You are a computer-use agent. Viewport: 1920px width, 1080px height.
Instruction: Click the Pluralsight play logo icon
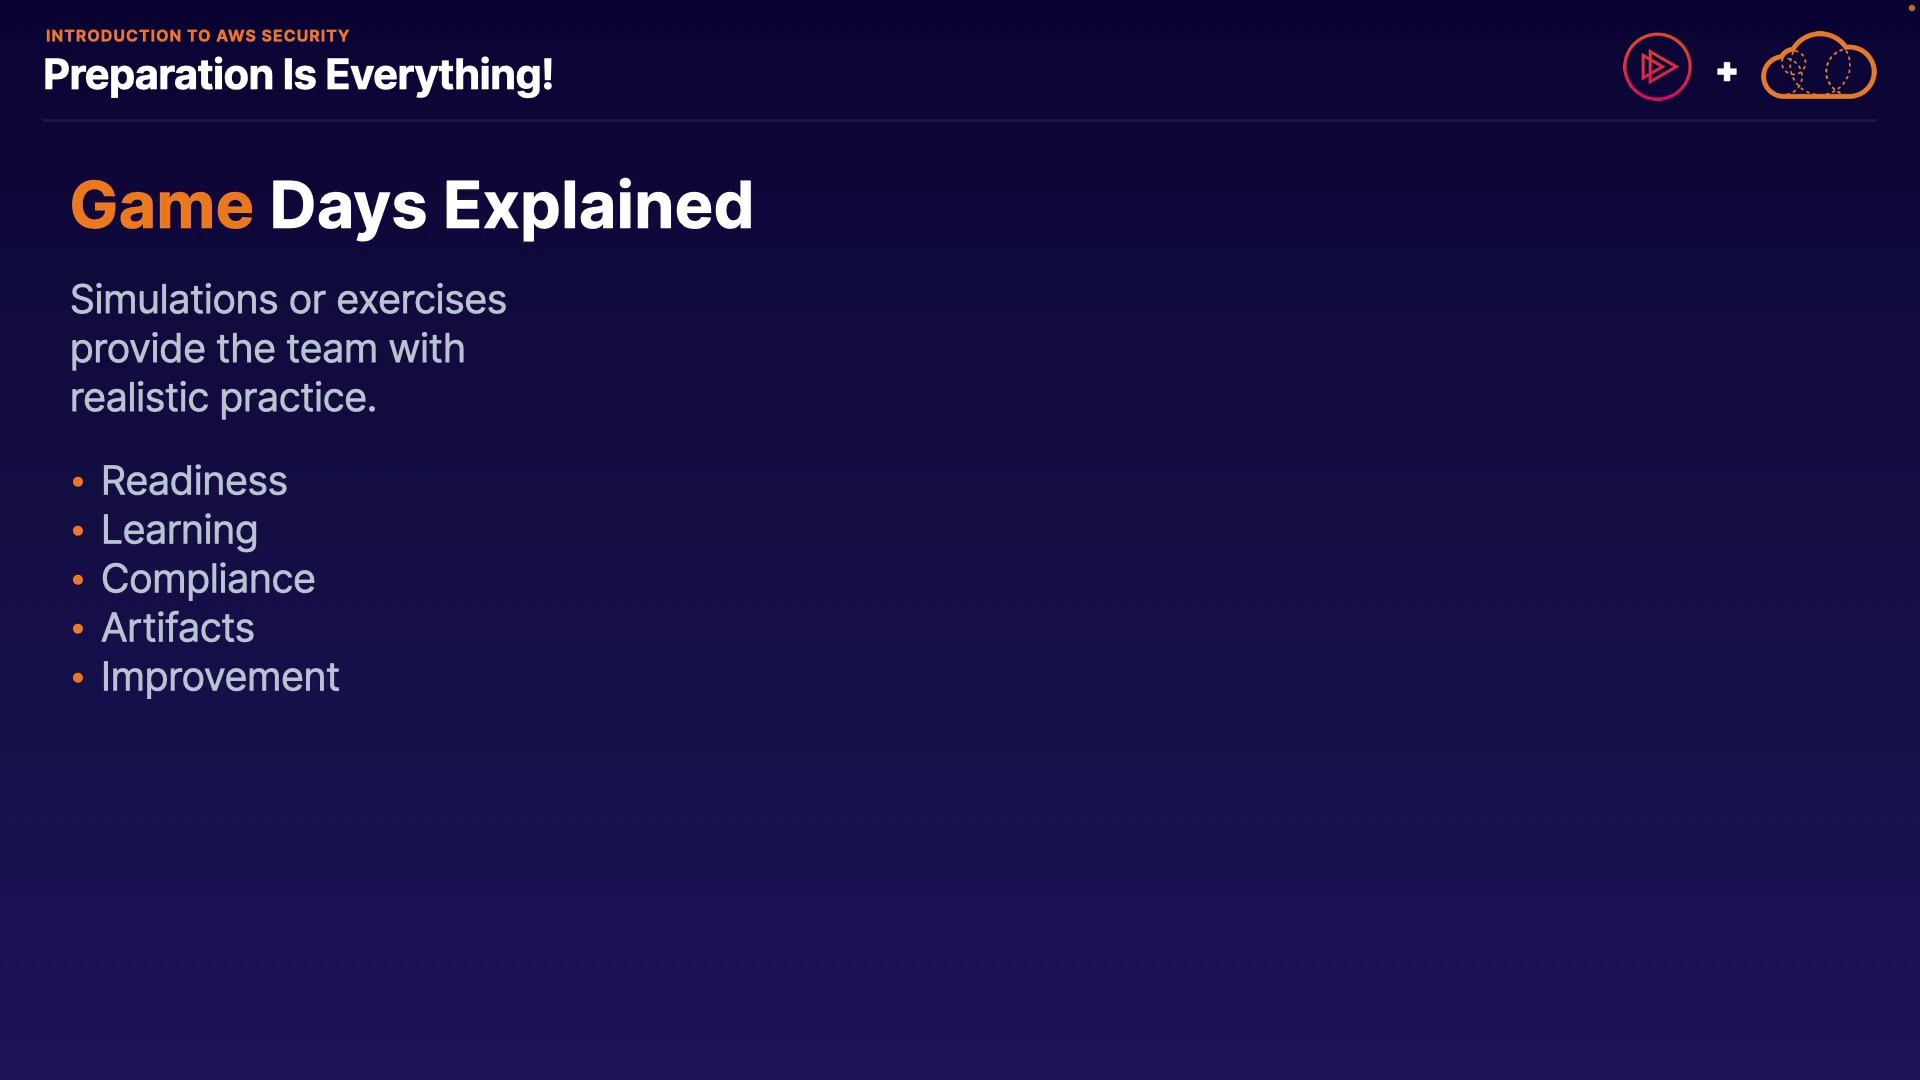(x=1657, y=67)
